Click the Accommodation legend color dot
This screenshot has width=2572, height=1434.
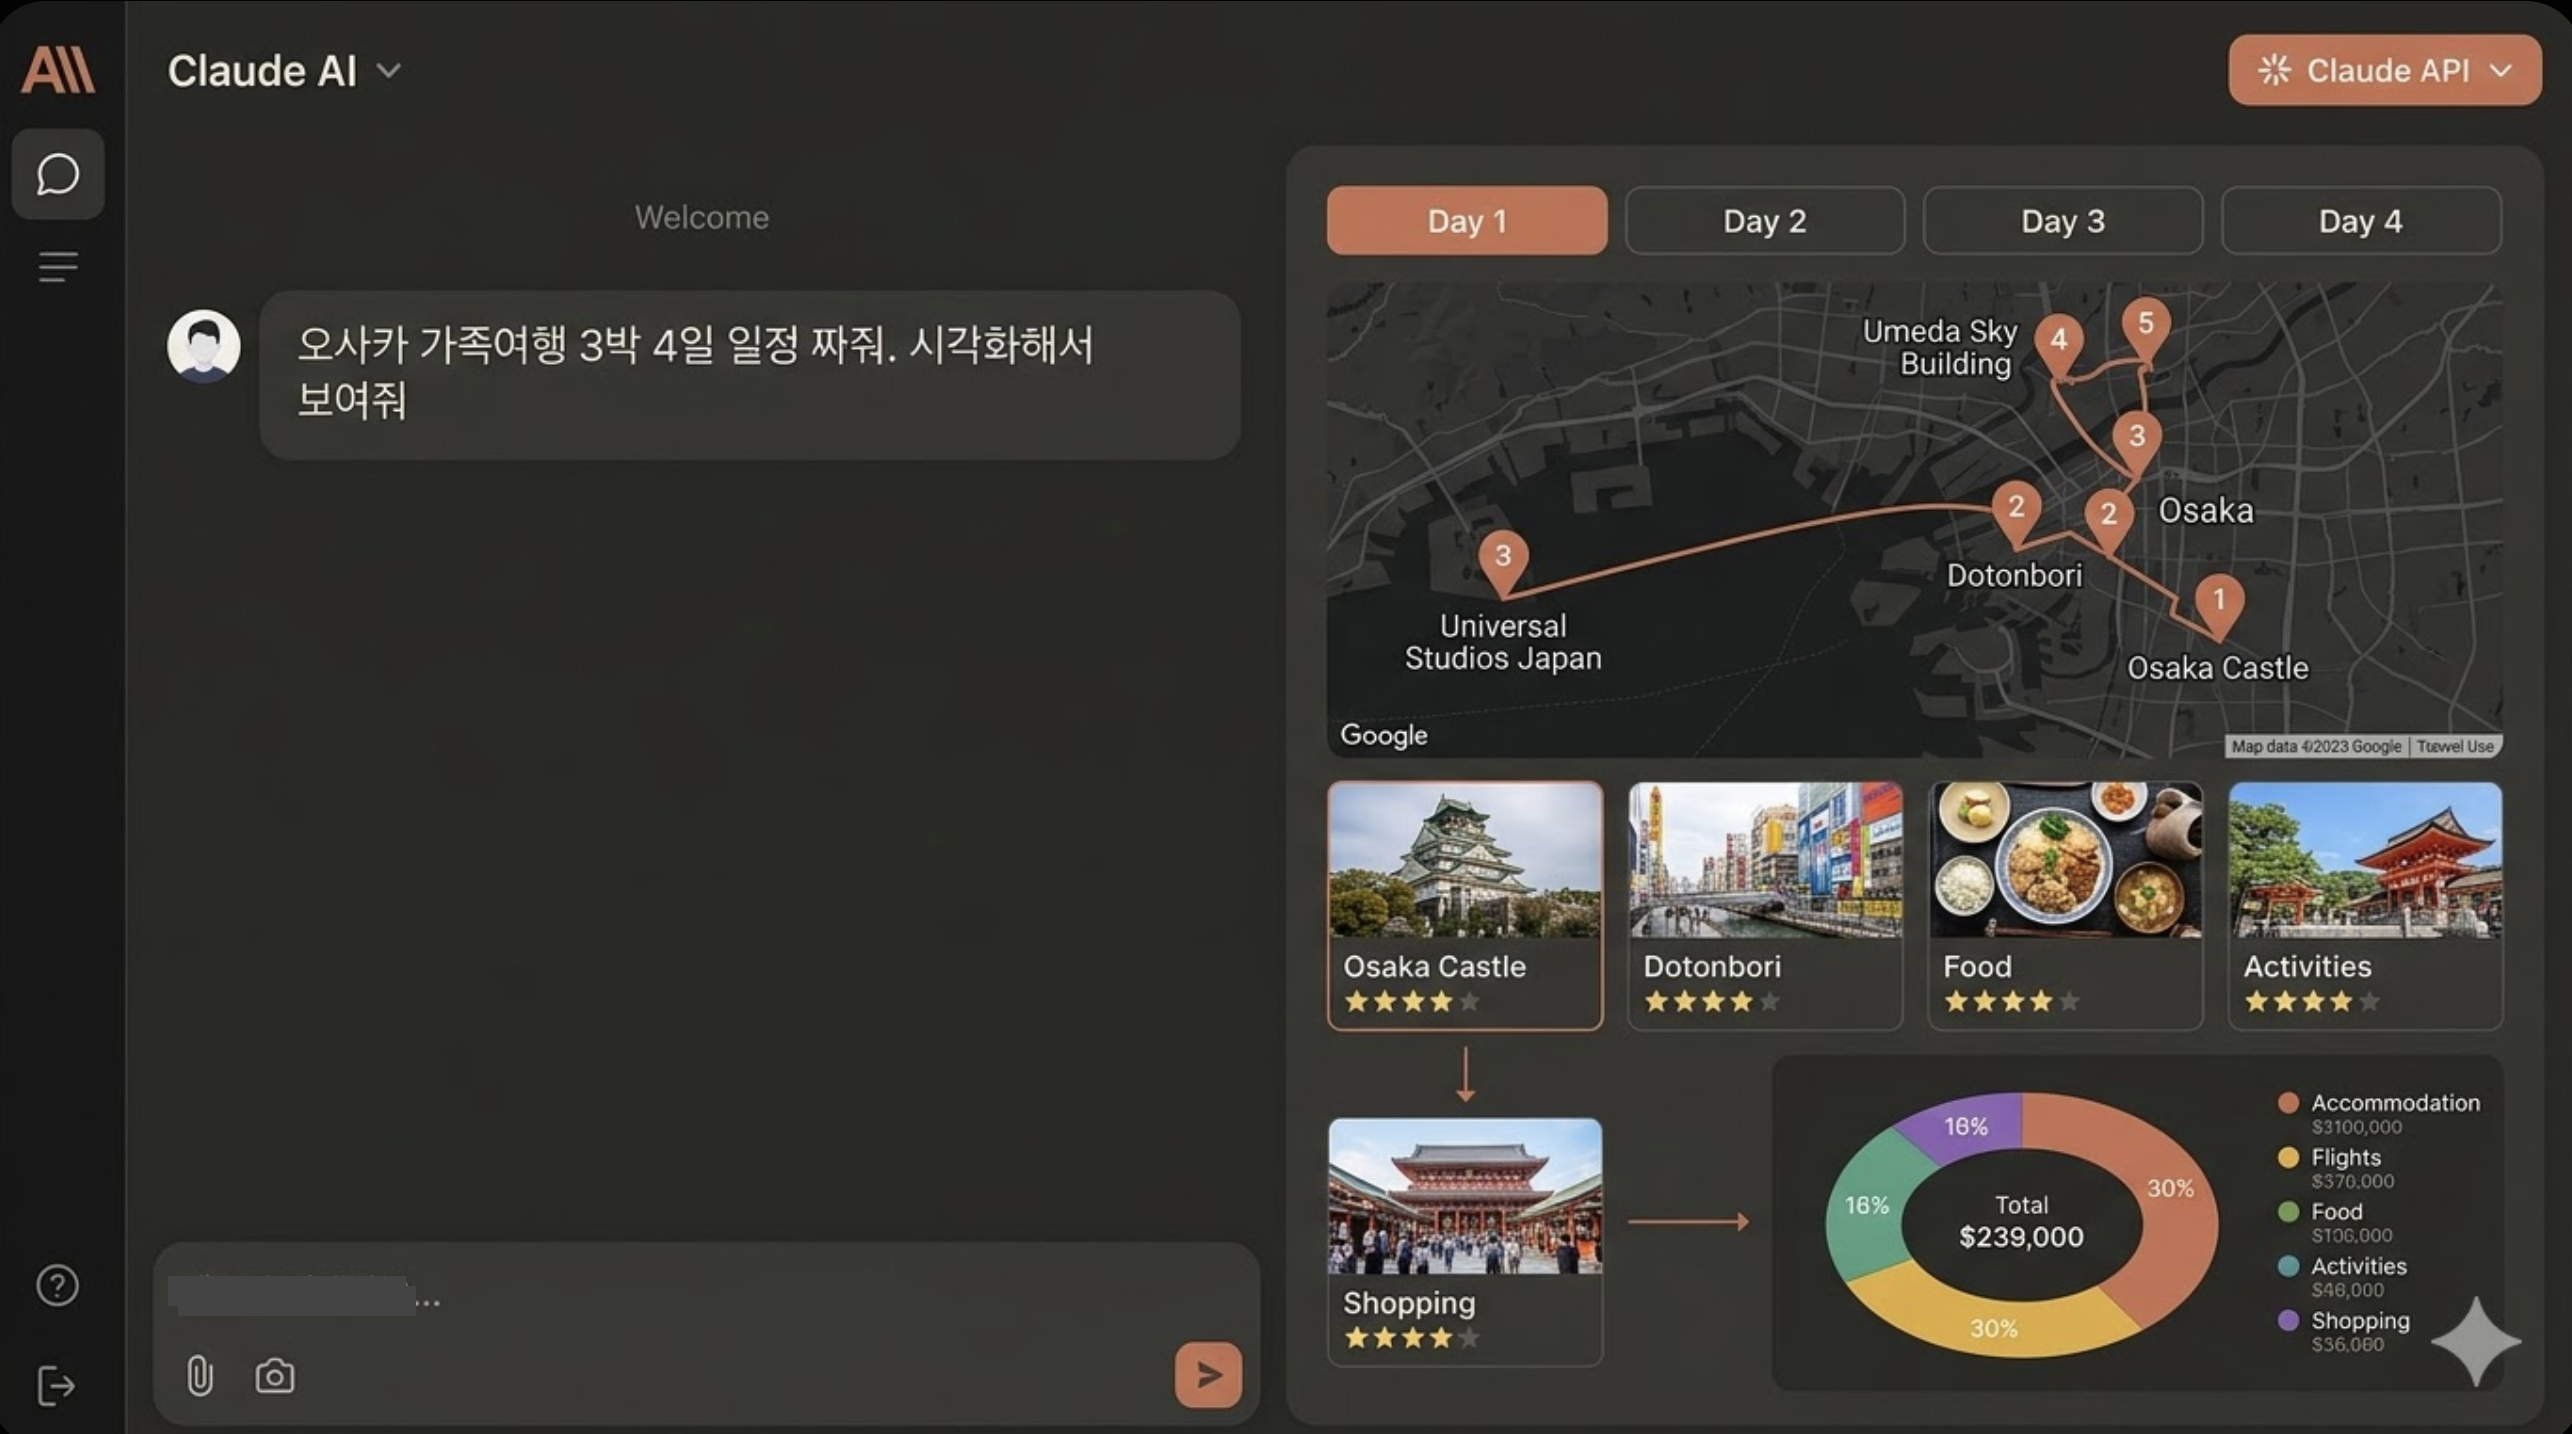pyautogui.click(x=2288, y=1103)
